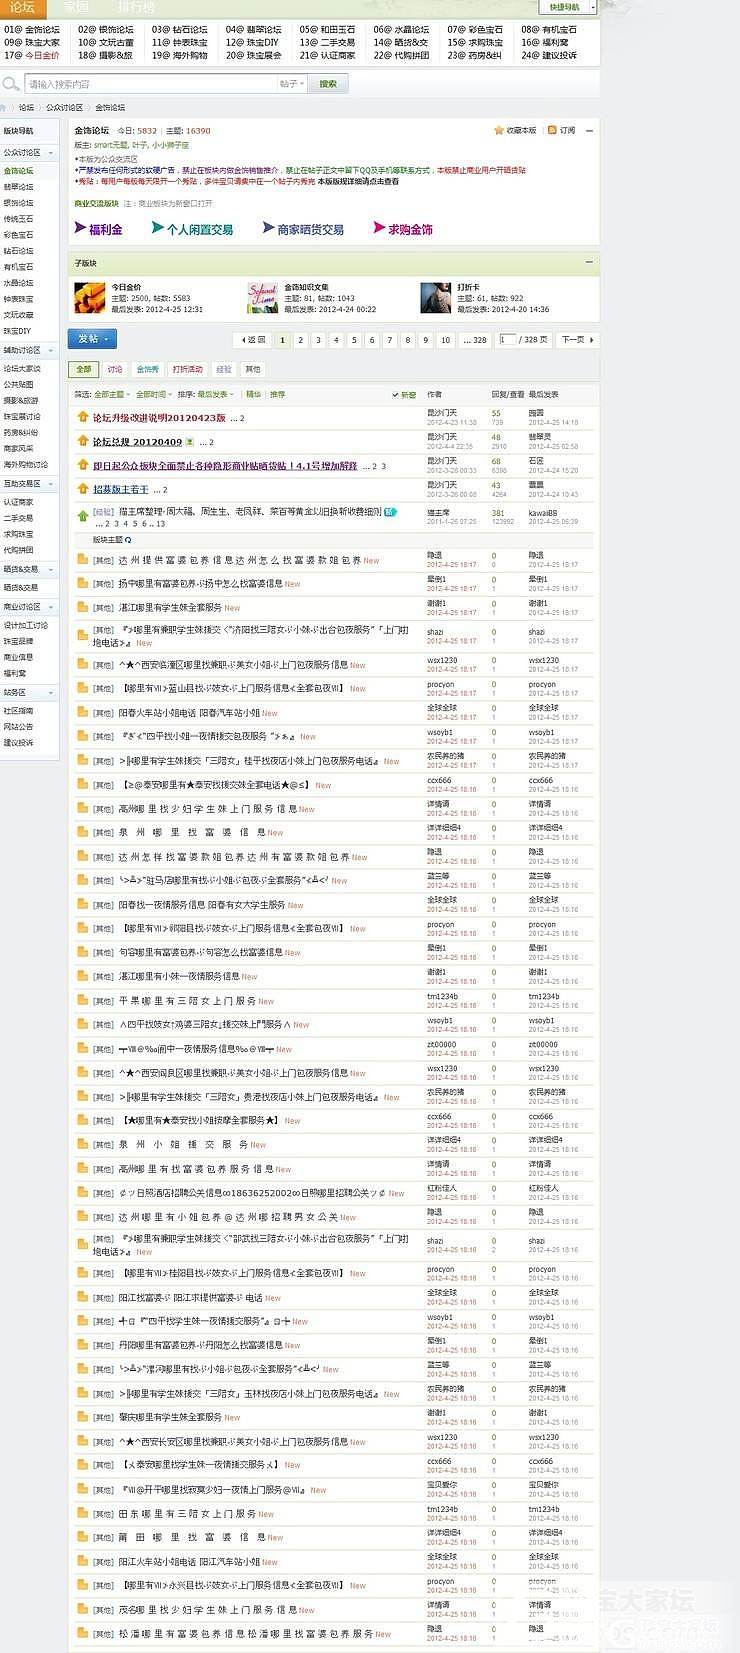Screen dimensions: 740x1653
Task: Click moderator name smart无题
Action: pos(111,145)
